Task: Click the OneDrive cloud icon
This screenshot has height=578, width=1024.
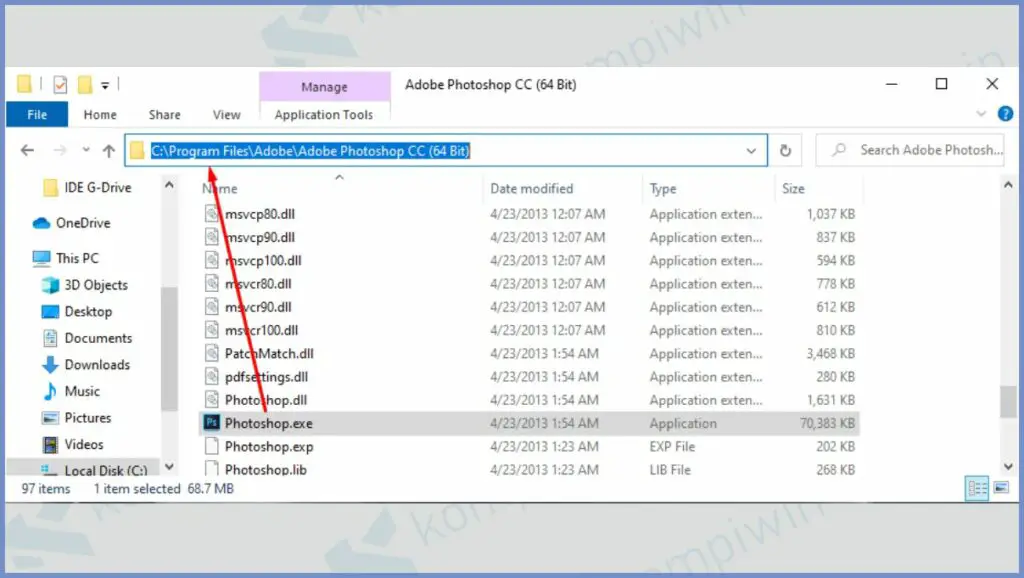Action: click(x=42, y=223)
